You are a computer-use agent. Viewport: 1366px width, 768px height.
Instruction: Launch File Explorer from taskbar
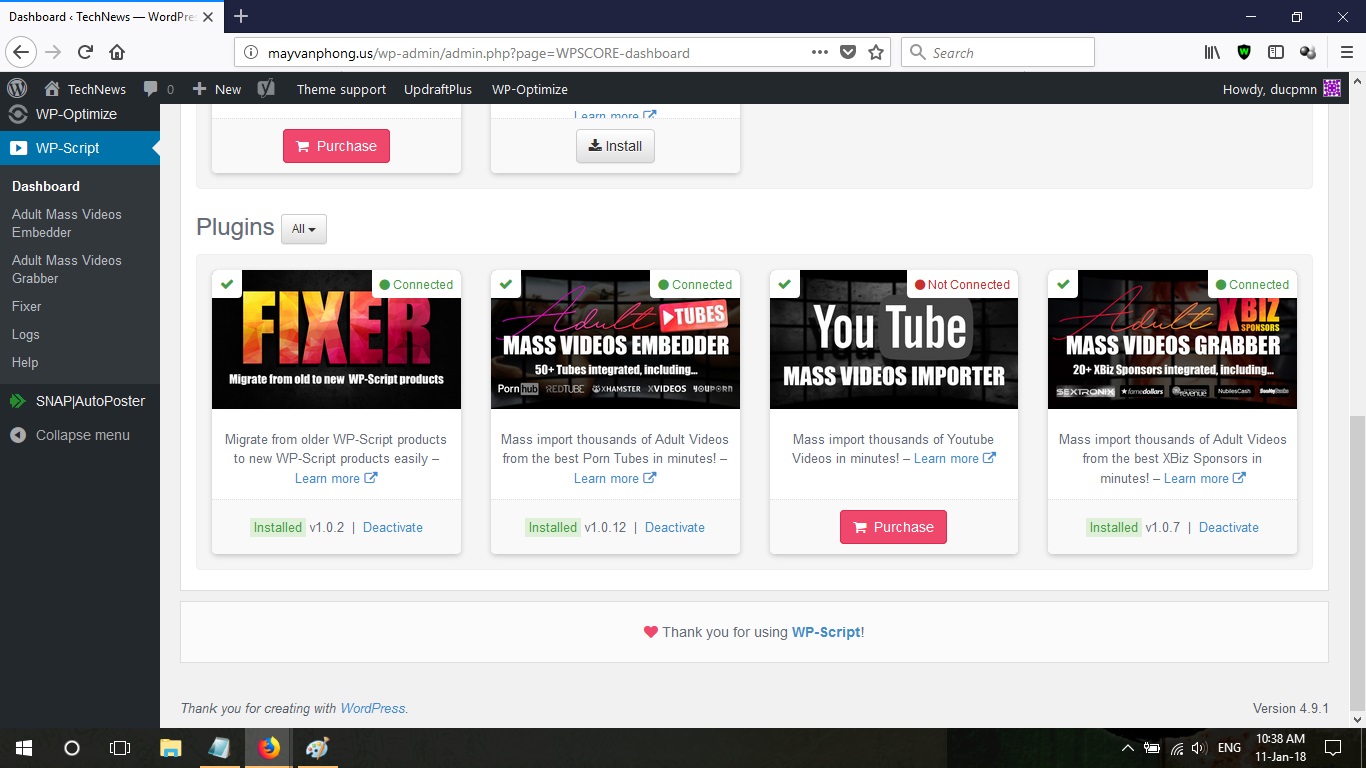(171, 748)
